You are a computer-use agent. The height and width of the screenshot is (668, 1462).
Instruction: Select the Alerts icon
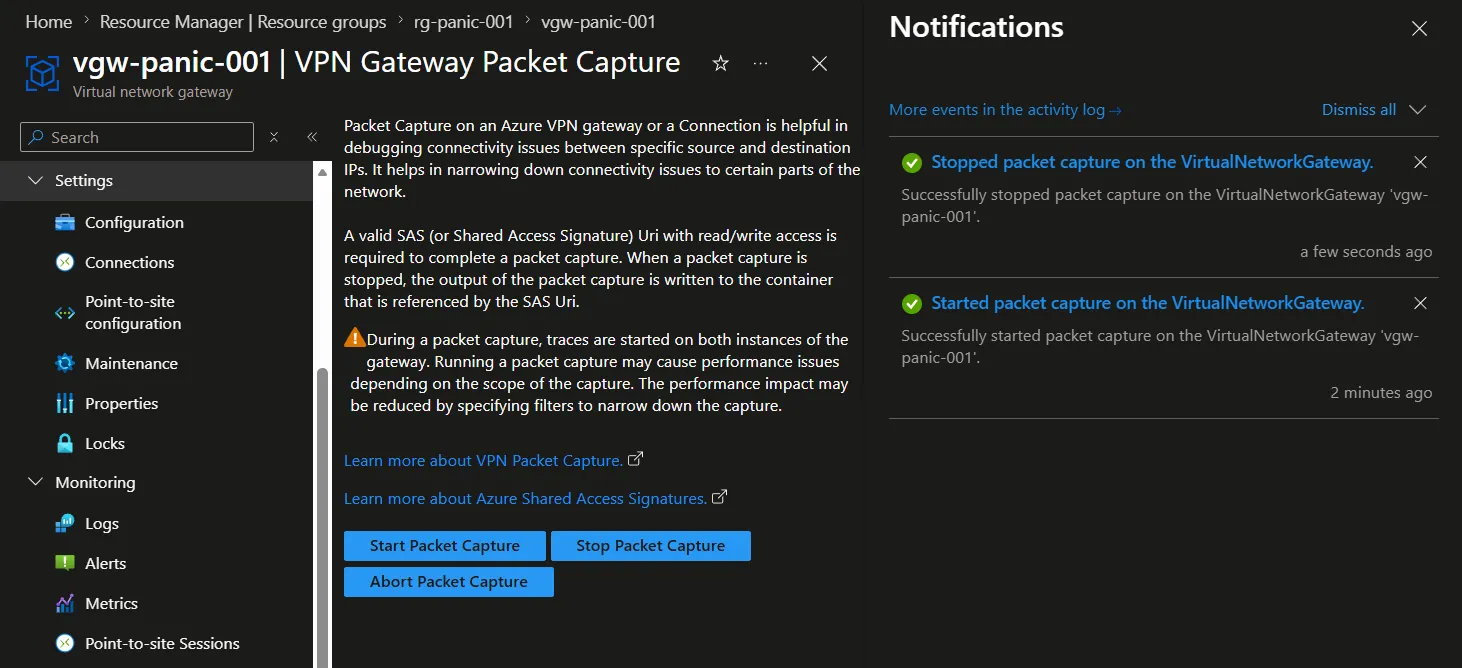point(65,563)
